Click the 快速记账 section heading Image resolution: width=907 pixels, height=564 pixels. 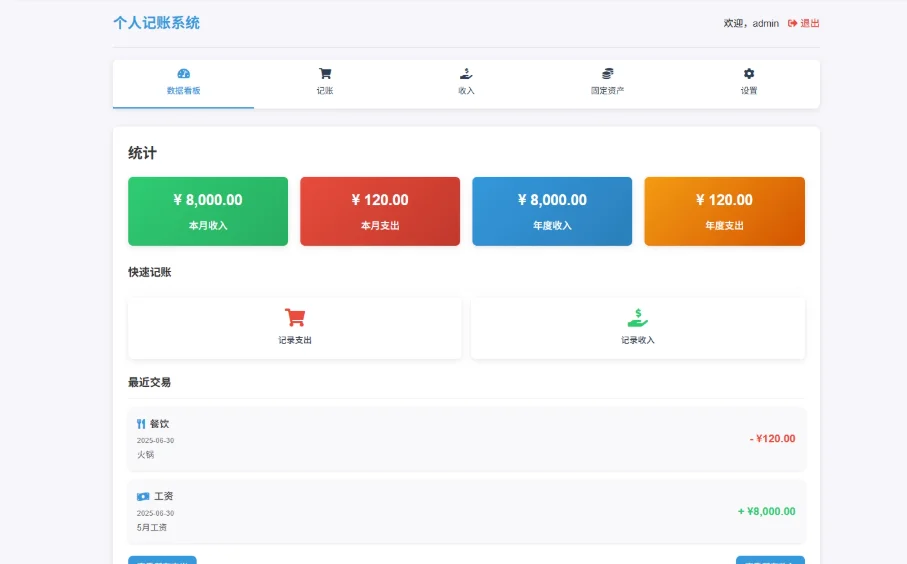pyautogui.click(x=150, y=272)
